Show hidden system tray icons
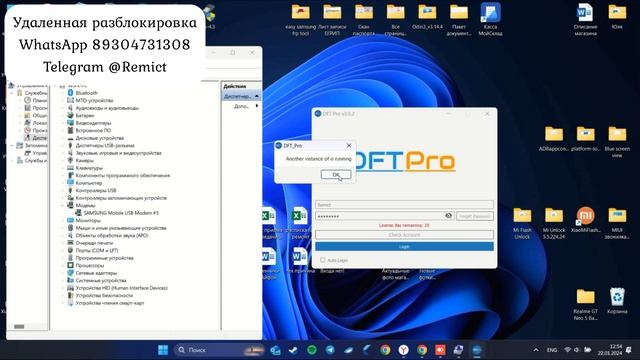Viewport: 640px width, 360px height. (536, 350)
